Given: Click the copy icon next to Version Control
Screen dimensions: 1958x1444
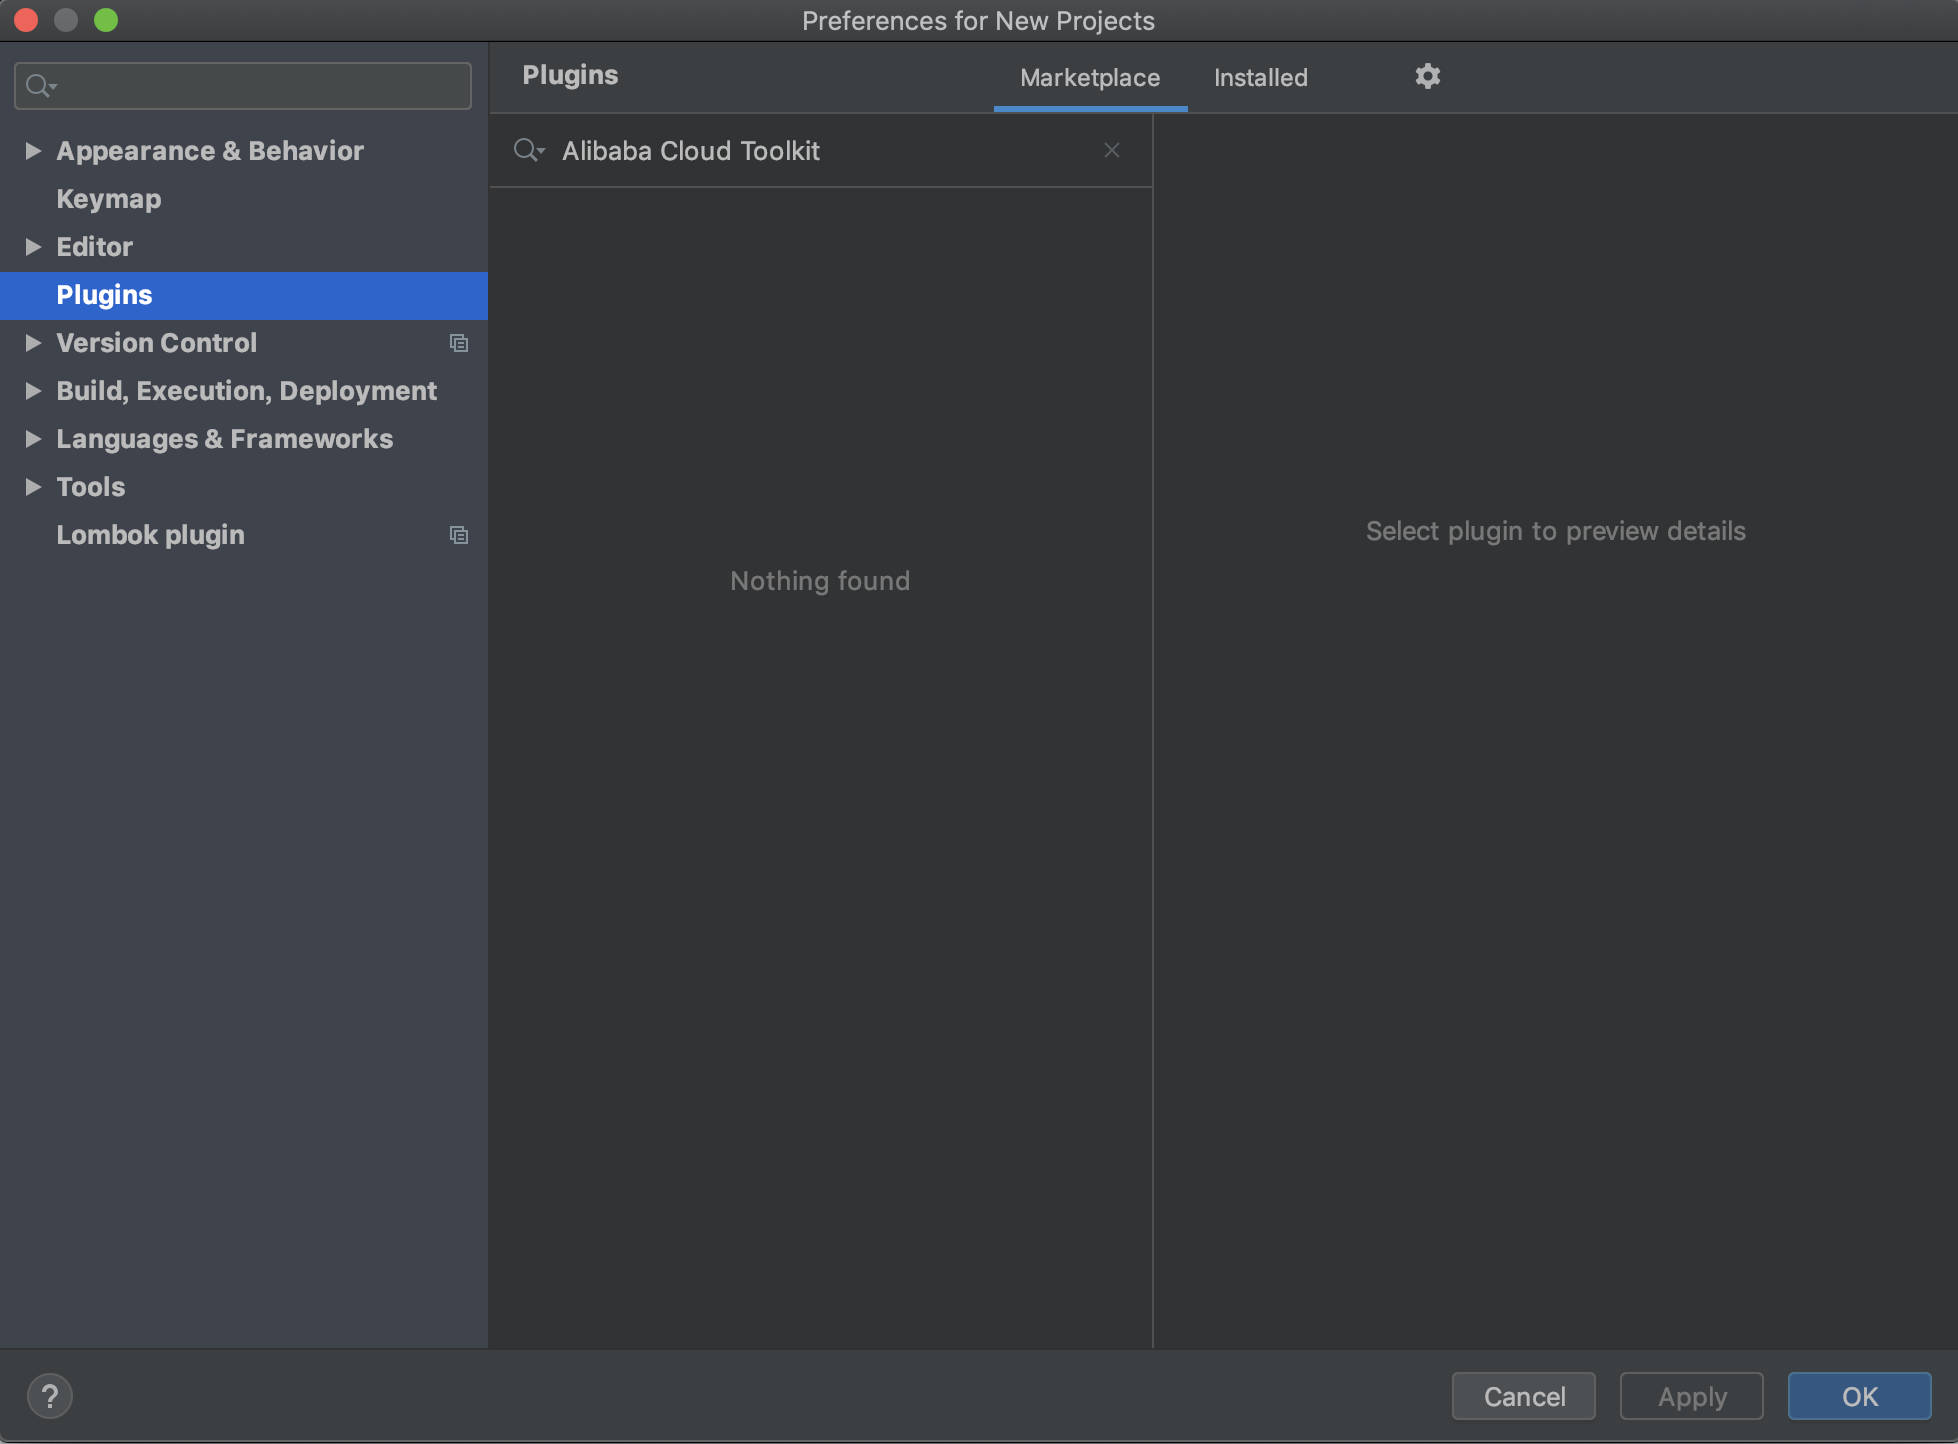Looking at the screenshot, I should pyautogui.click(x=458, y=342).
